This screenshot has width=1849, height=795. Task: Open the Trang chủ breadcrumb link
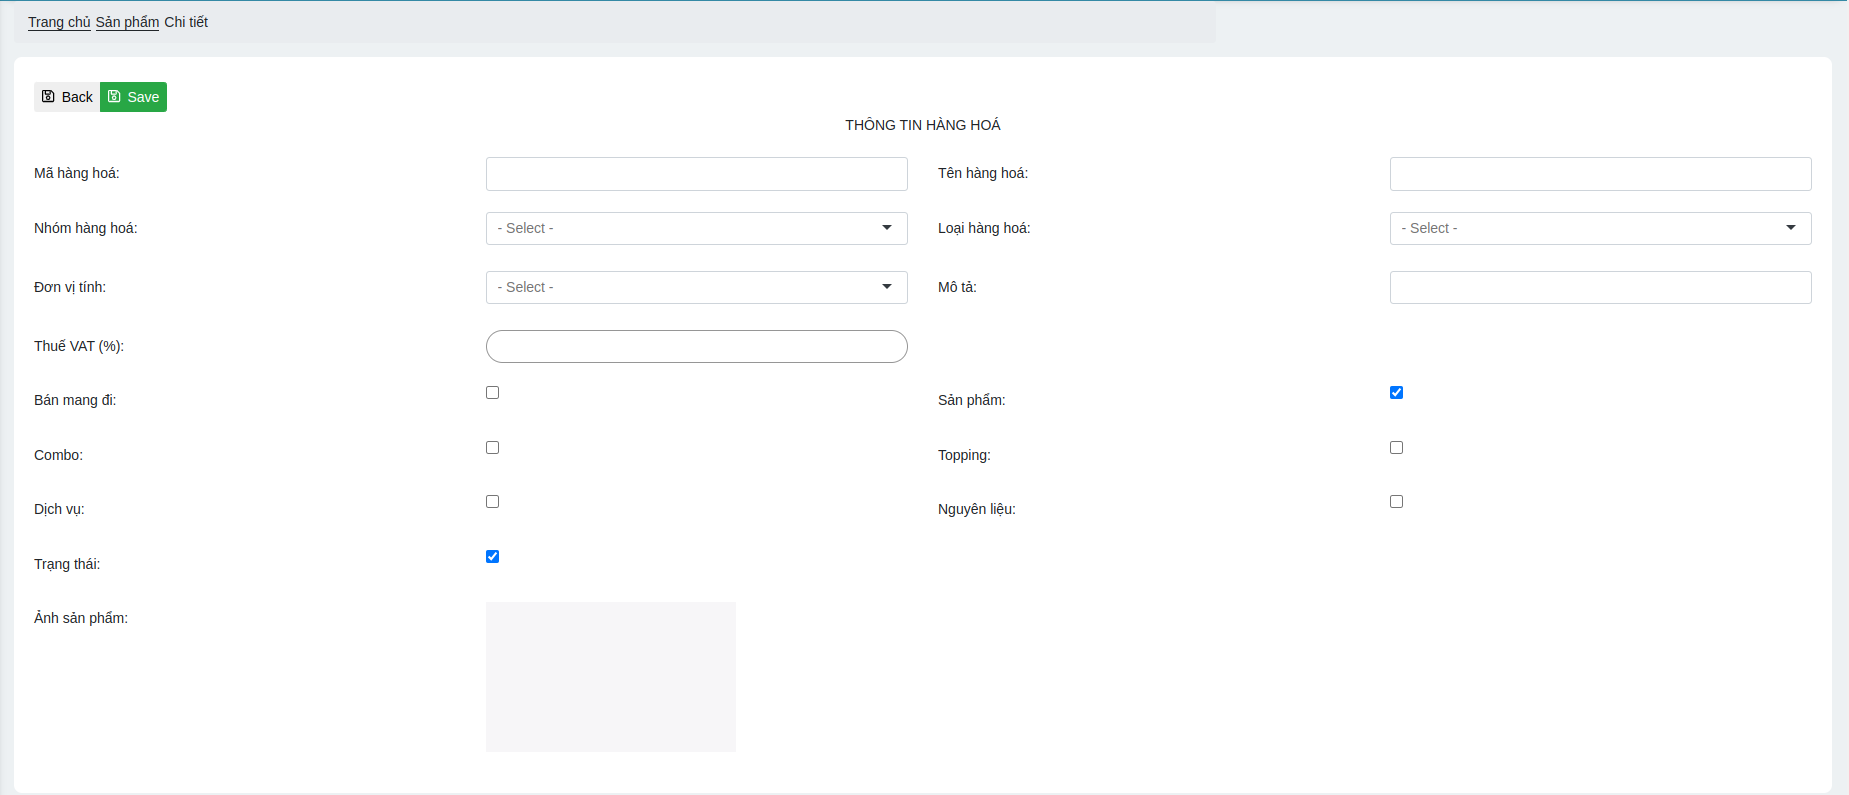(x=59, y=22)
